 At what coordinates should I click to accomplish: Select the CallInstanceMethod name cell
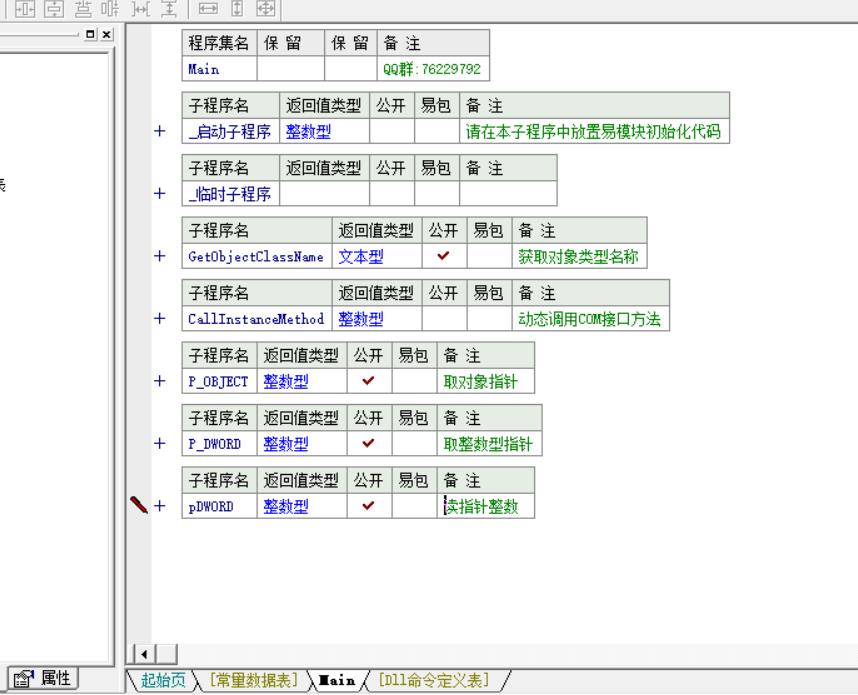coord(257,318)
